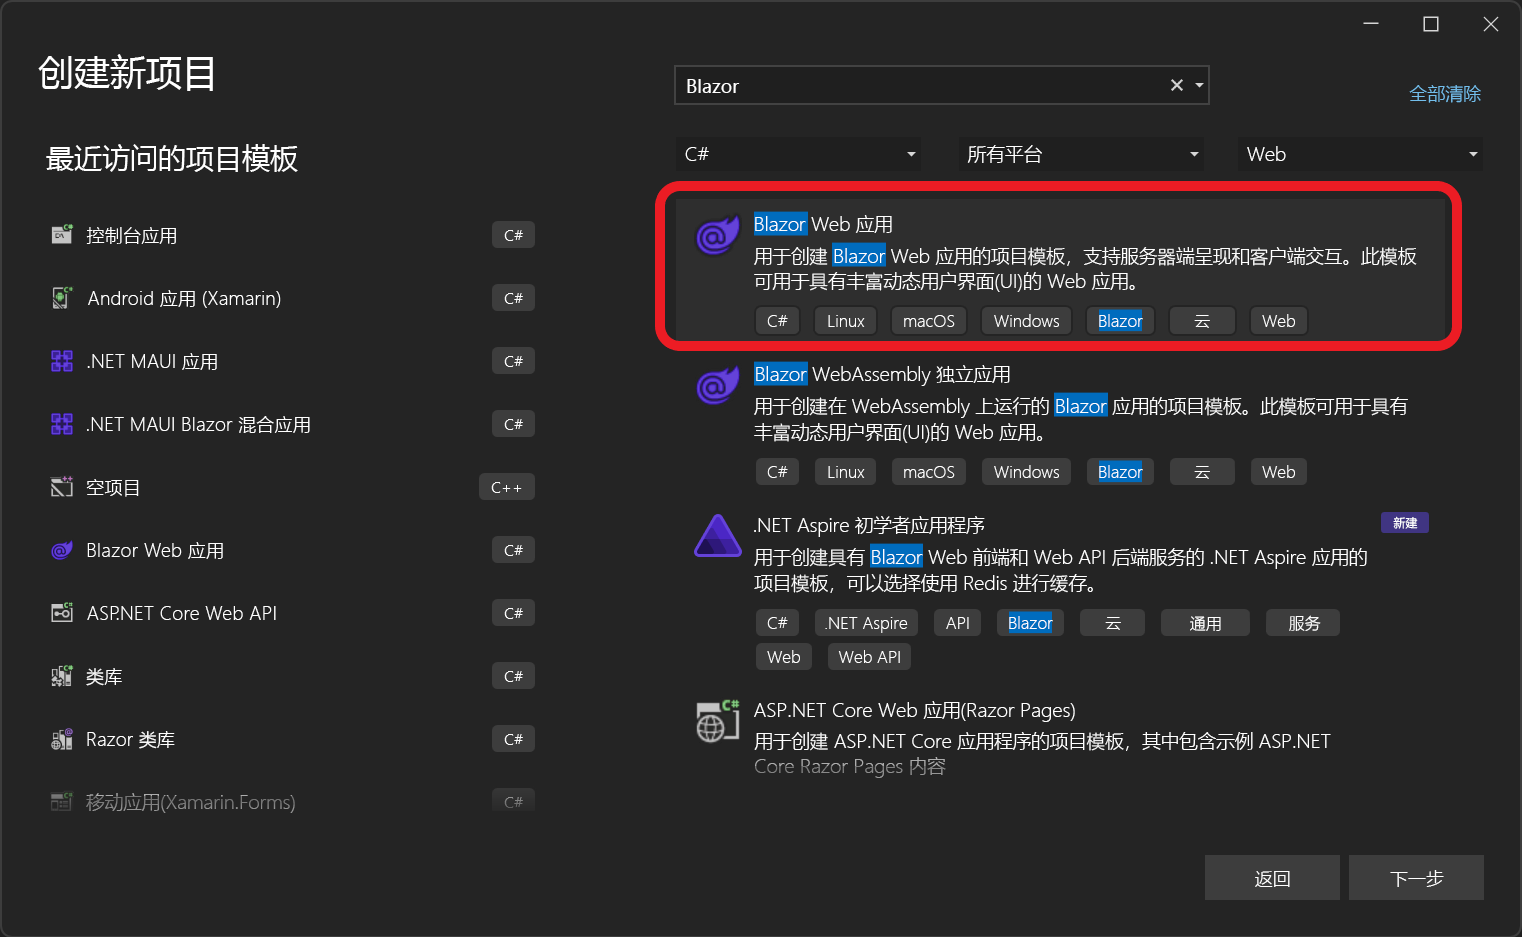Click the Razor 类库 template icon
1522x937 pixels.
point(62,738)
